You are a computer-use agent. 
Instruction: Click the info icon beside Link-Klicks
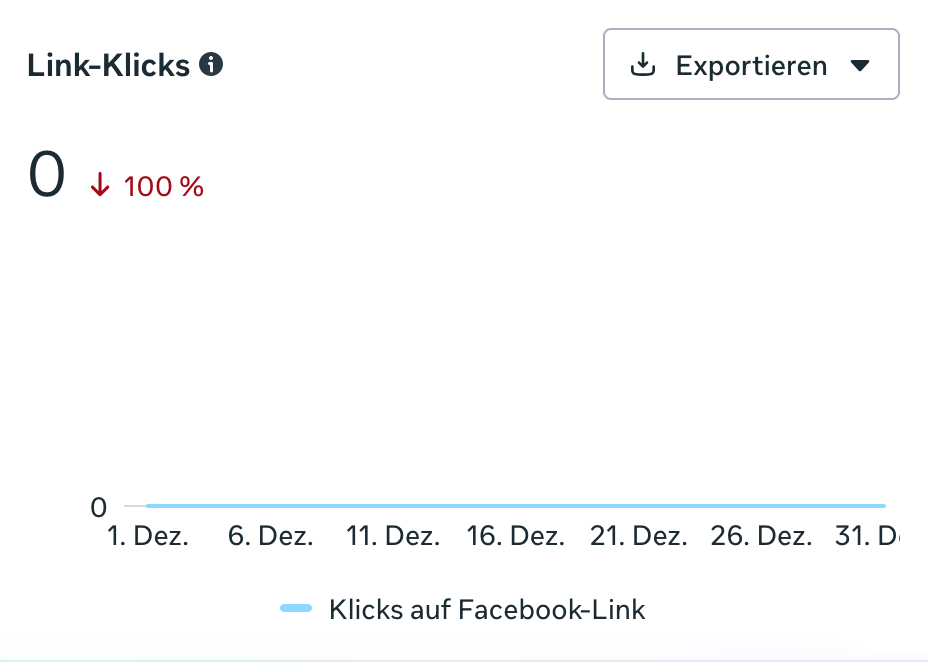[211, 65]
